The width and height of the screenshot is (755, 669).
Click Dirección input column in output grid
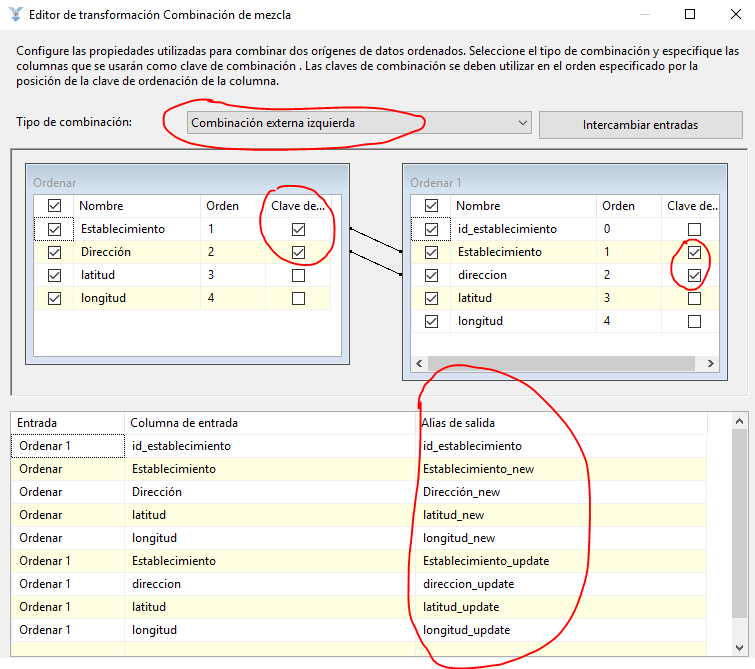[x=270, y=492]
